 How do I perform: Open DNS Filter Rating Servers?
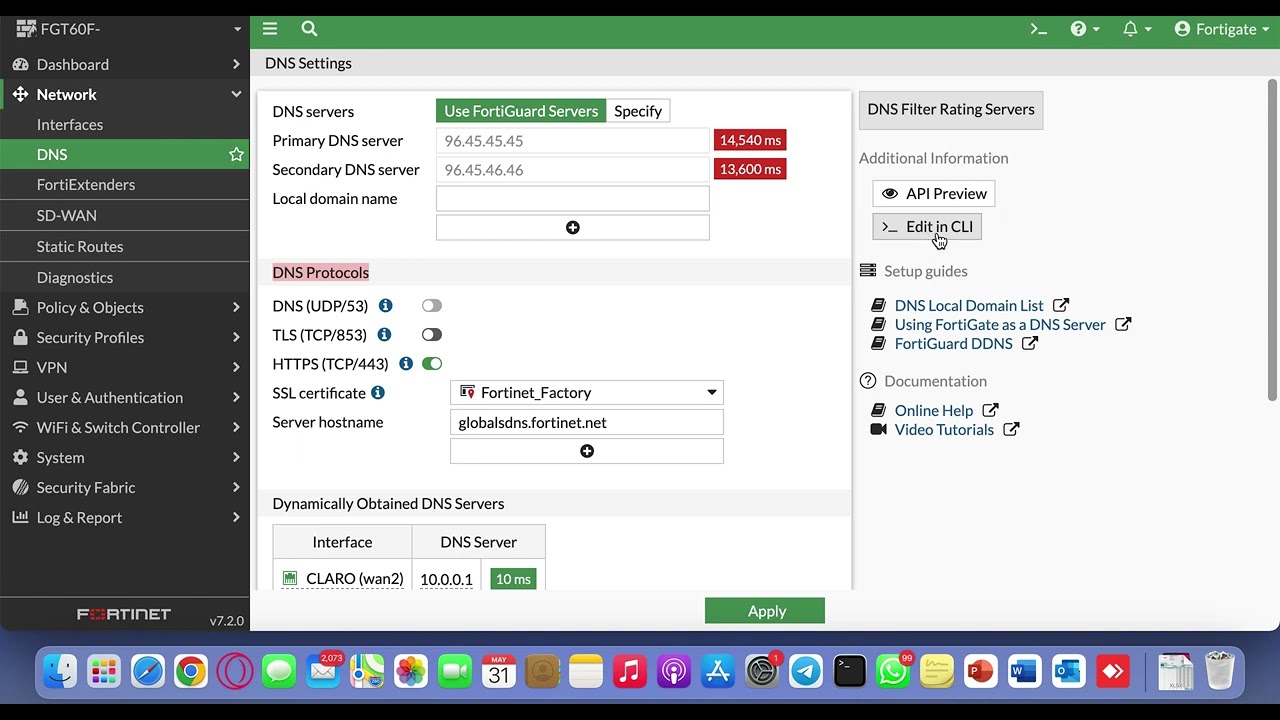click(x=951, y=110)
